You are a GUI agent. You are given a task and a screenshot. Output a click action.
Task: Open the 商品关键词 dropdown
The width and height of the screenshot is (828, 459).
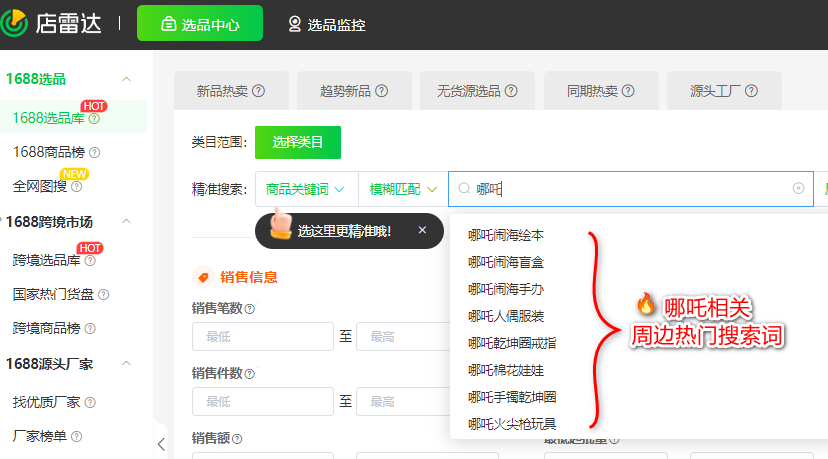tap(306, 188)
